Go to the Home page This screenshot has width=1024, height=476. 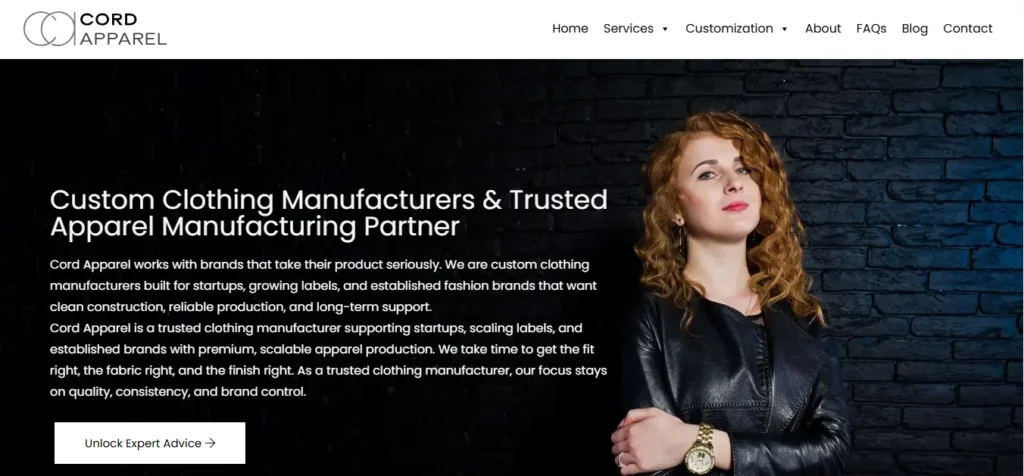coord(570,29)
